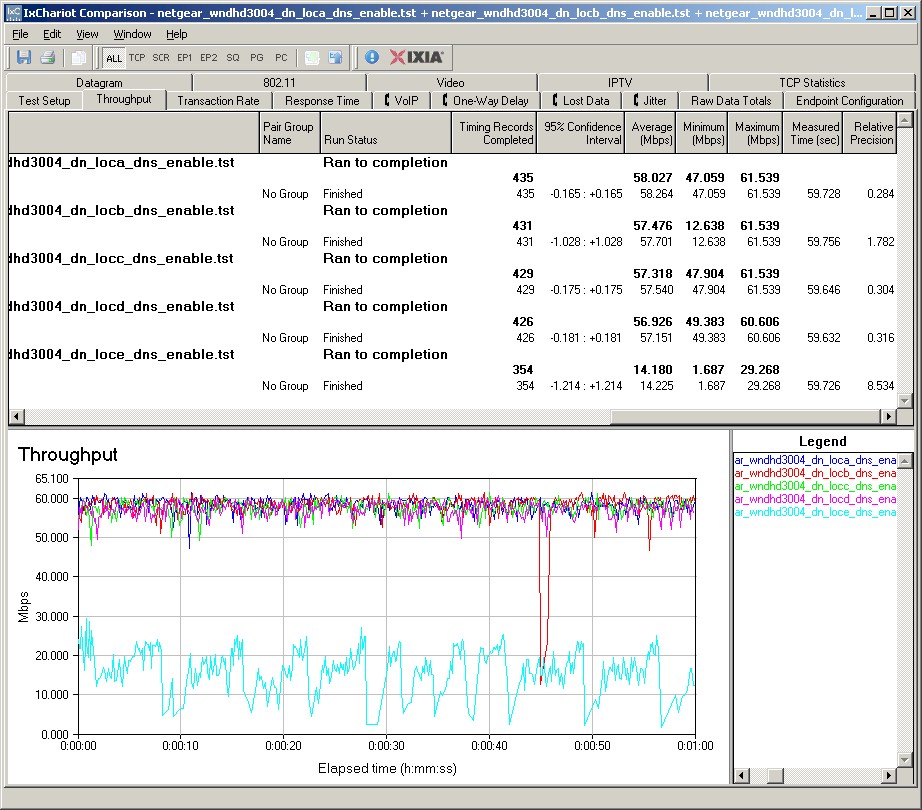Switch to the 802.11 tab
The height and width of the screenshot is (810, 922).
(x=279, y=83)
